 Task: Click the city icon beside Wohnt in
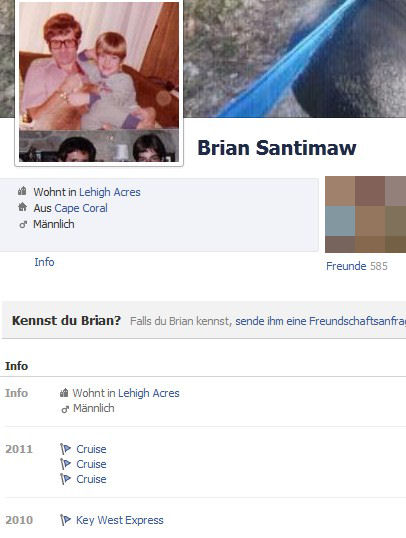click(22, 191)
